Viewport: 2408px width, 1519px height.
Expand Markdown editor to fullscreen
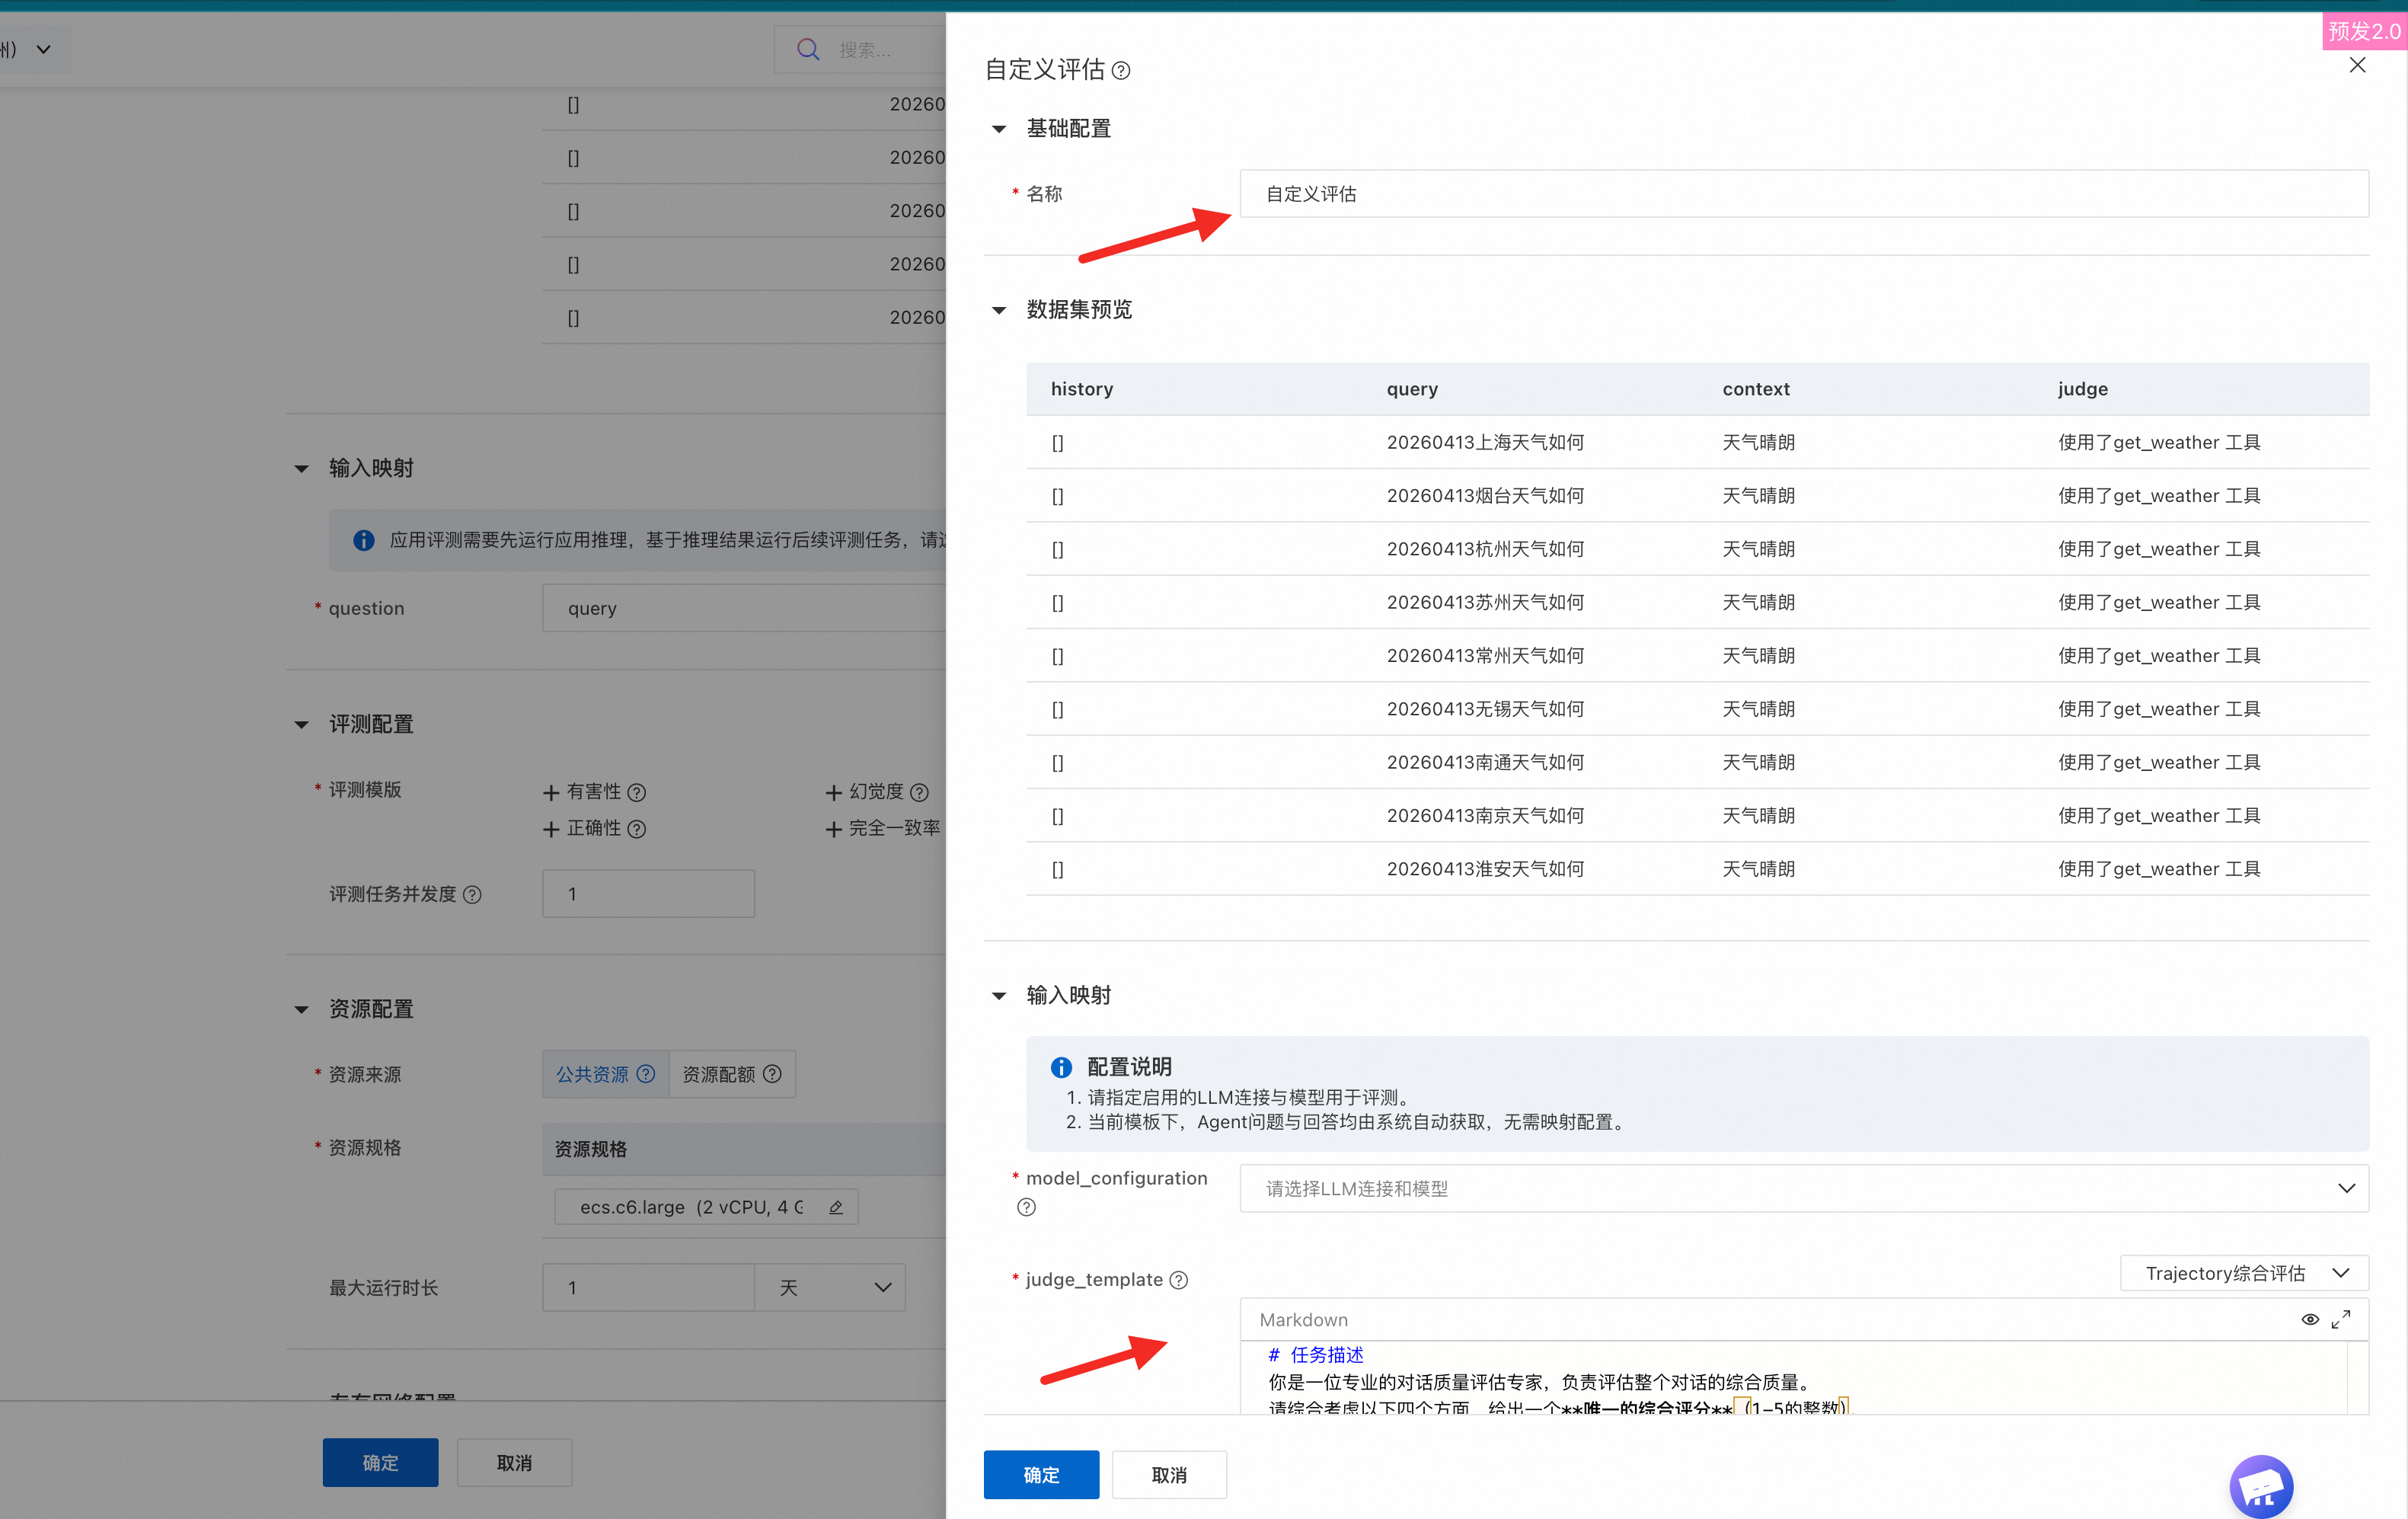[x=2340, y=1319]
